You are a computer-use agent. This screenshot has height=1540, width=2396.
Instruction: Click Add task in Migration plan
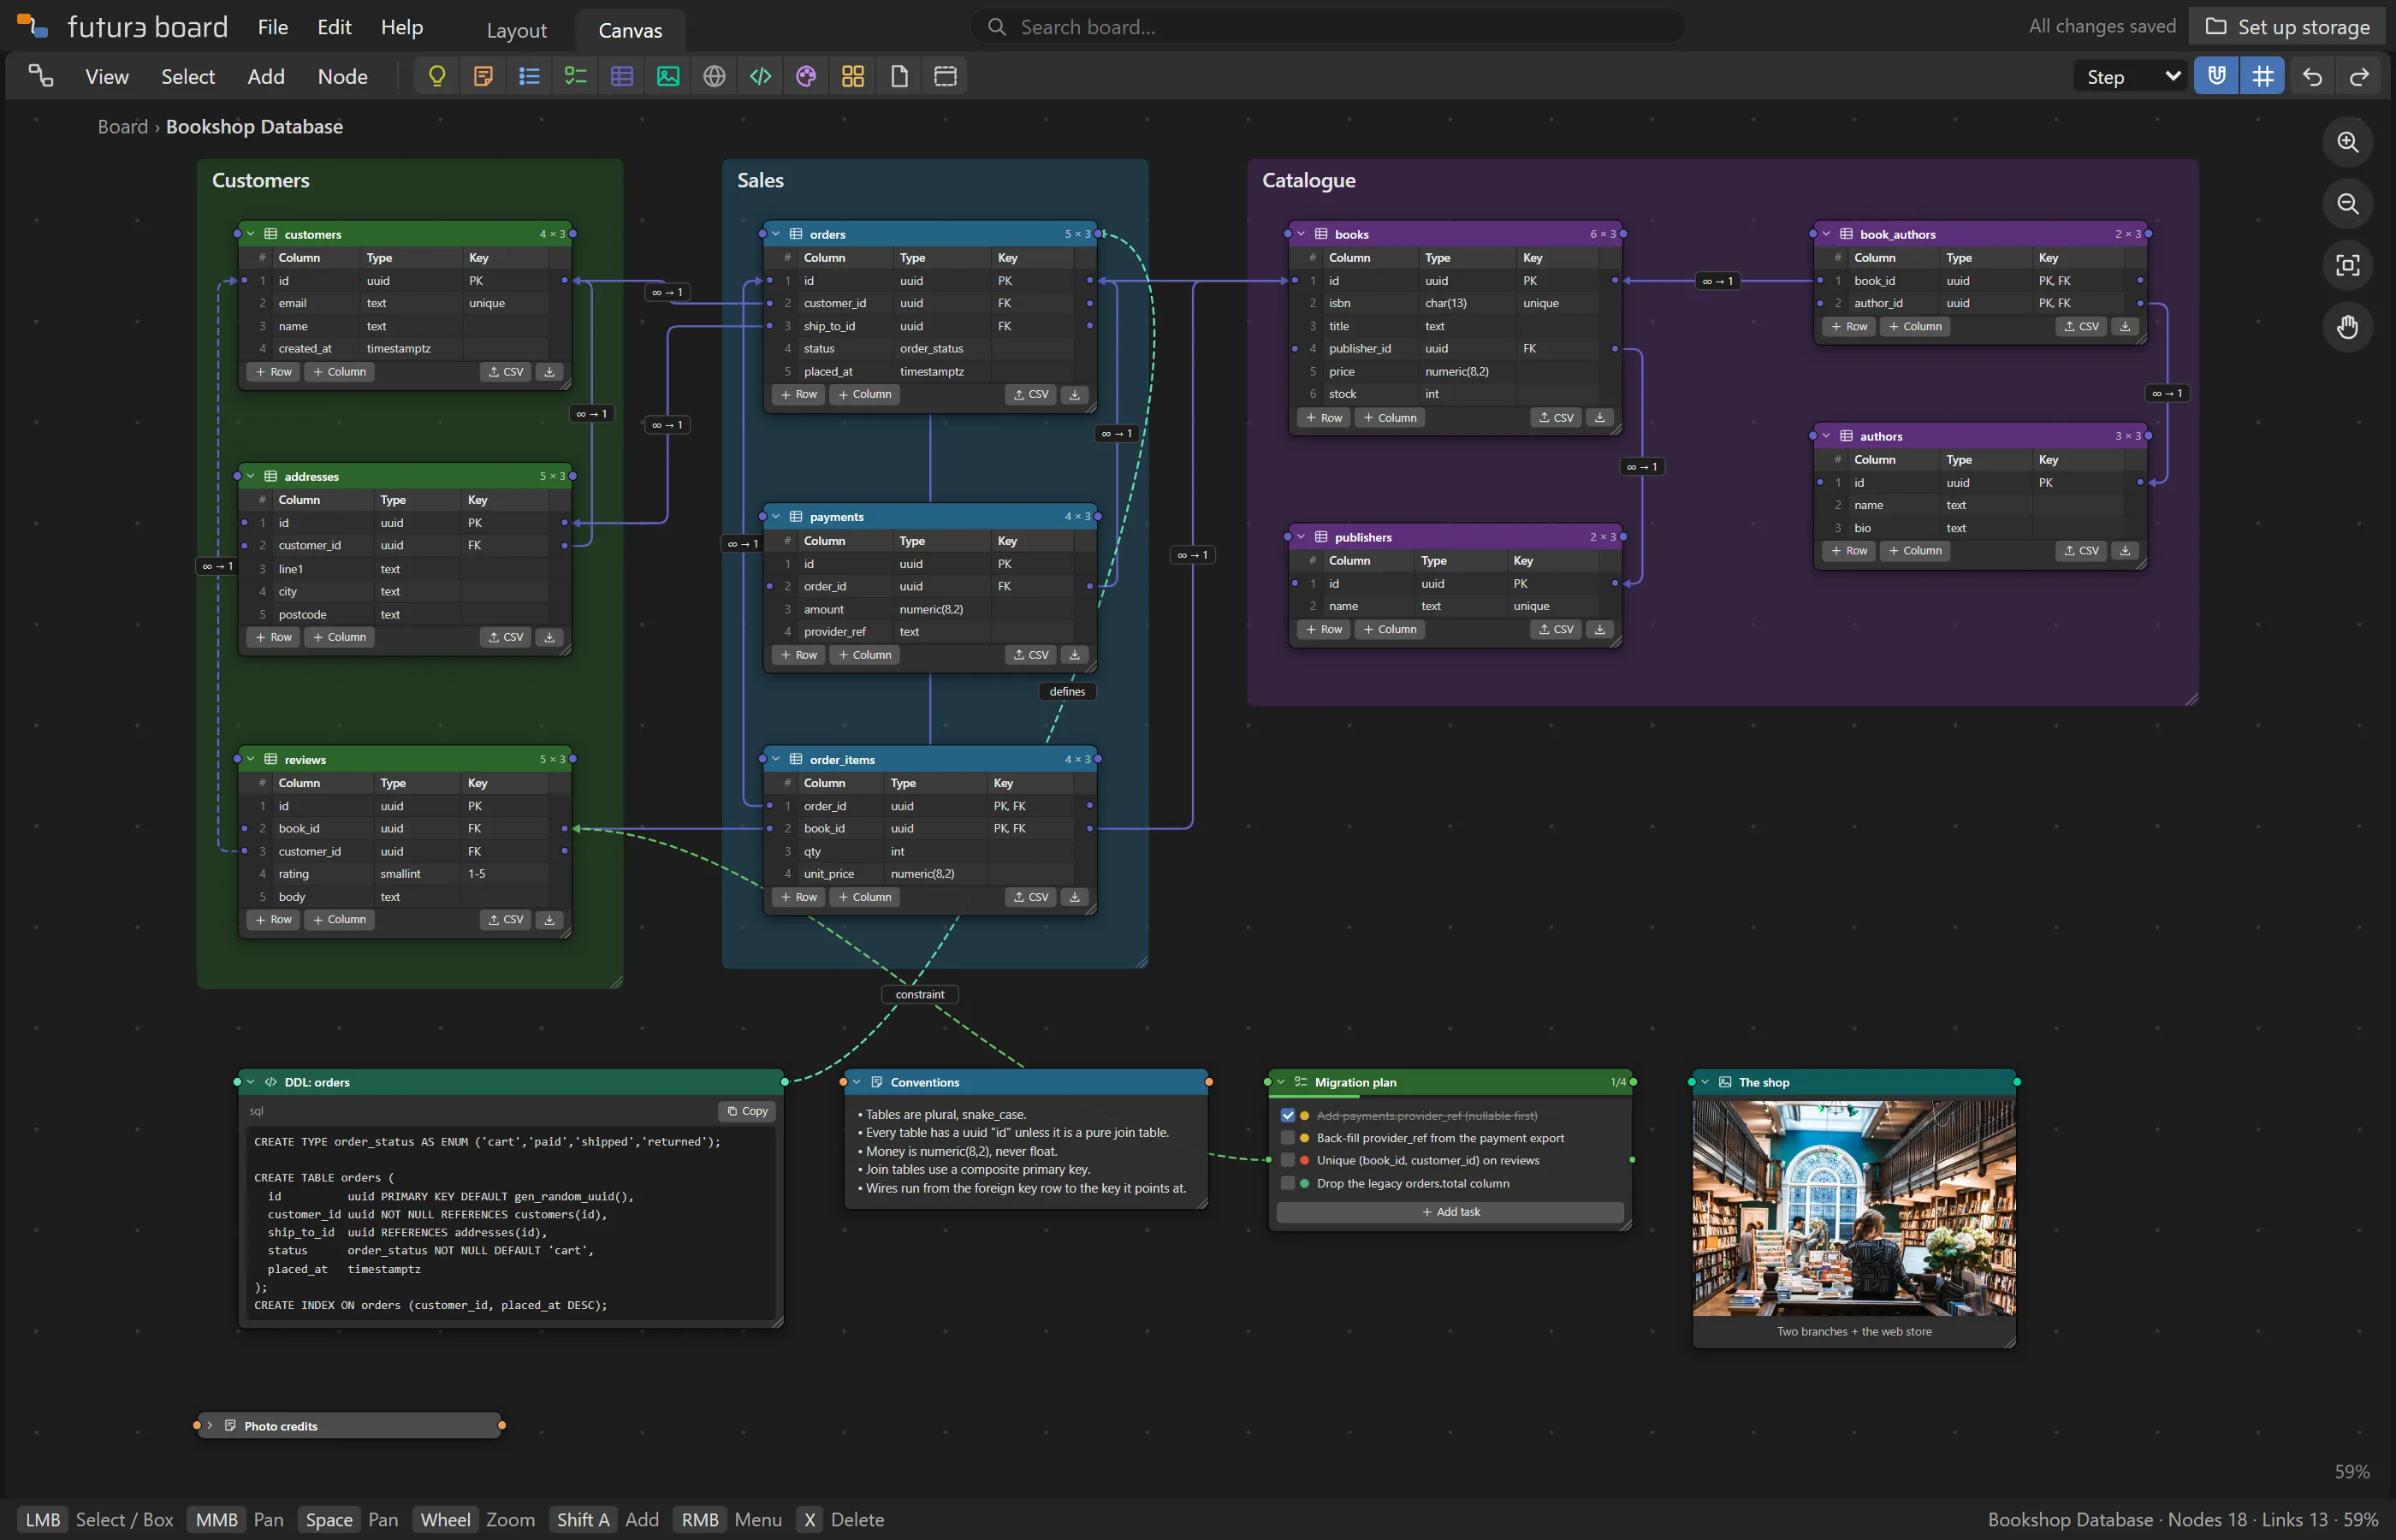point(1450,1212)
